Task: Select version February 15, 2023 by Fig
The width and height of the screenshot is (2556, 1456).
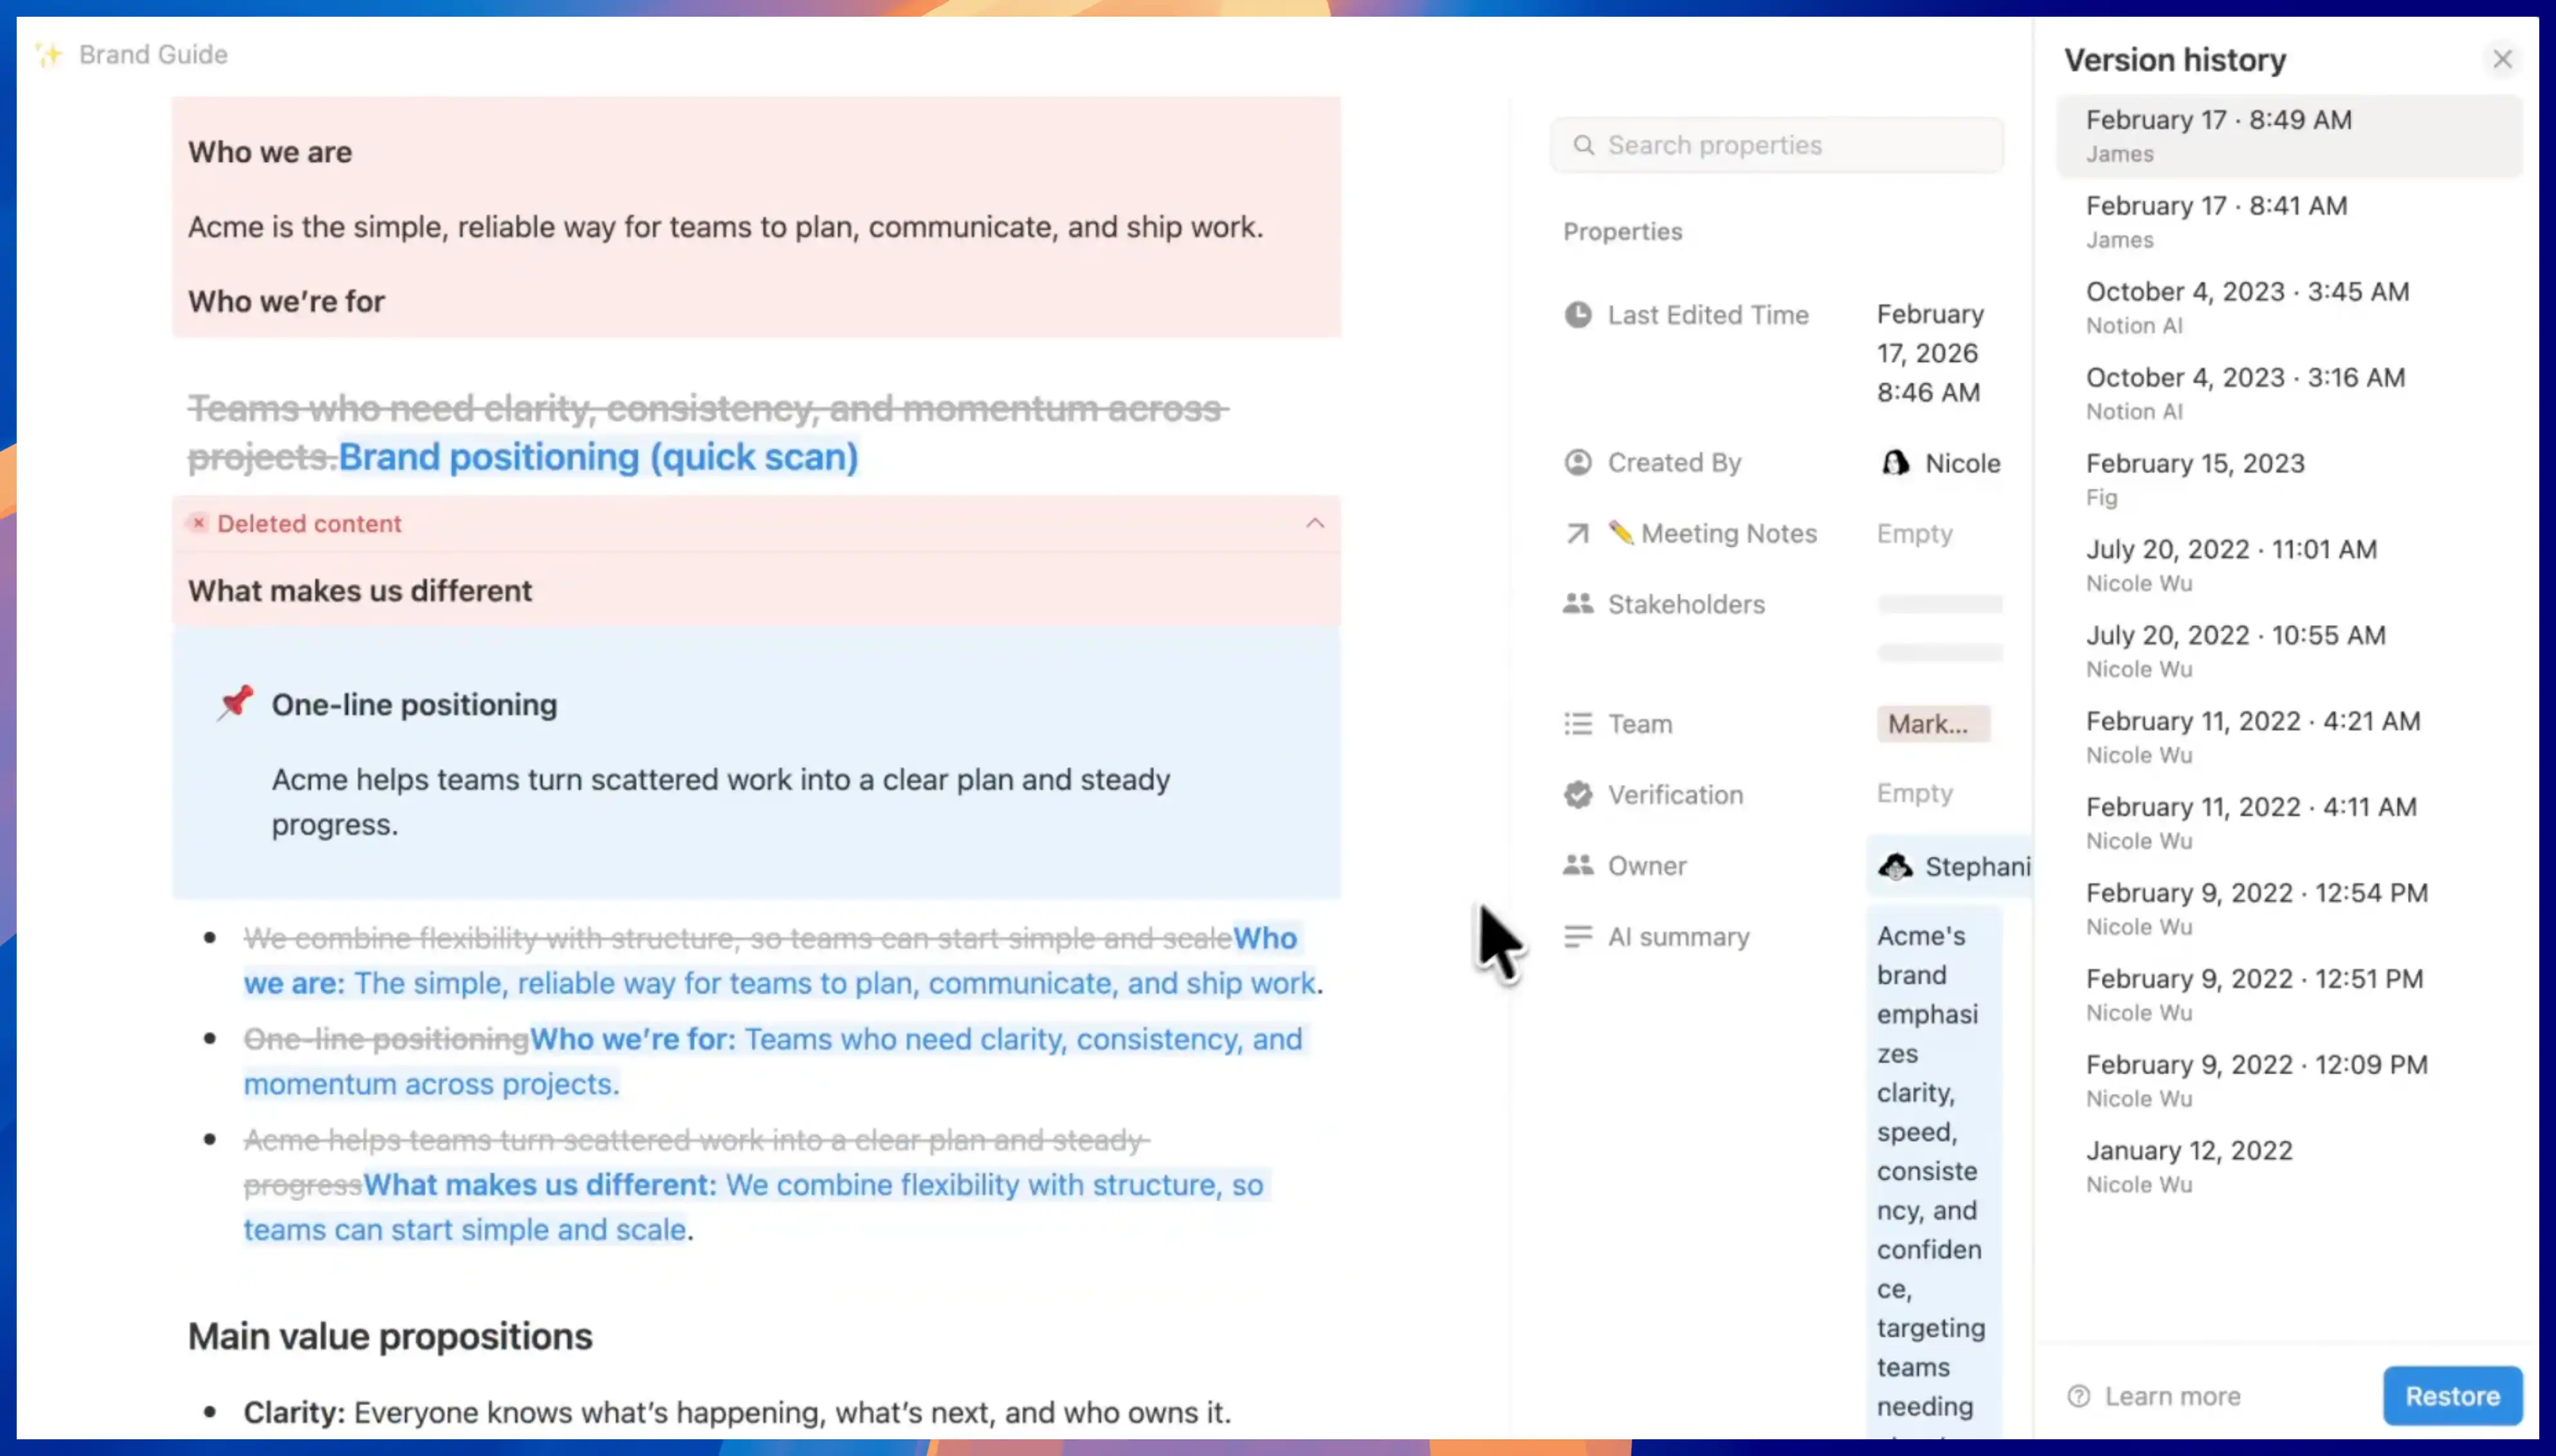Action: tap(2289, 480)
